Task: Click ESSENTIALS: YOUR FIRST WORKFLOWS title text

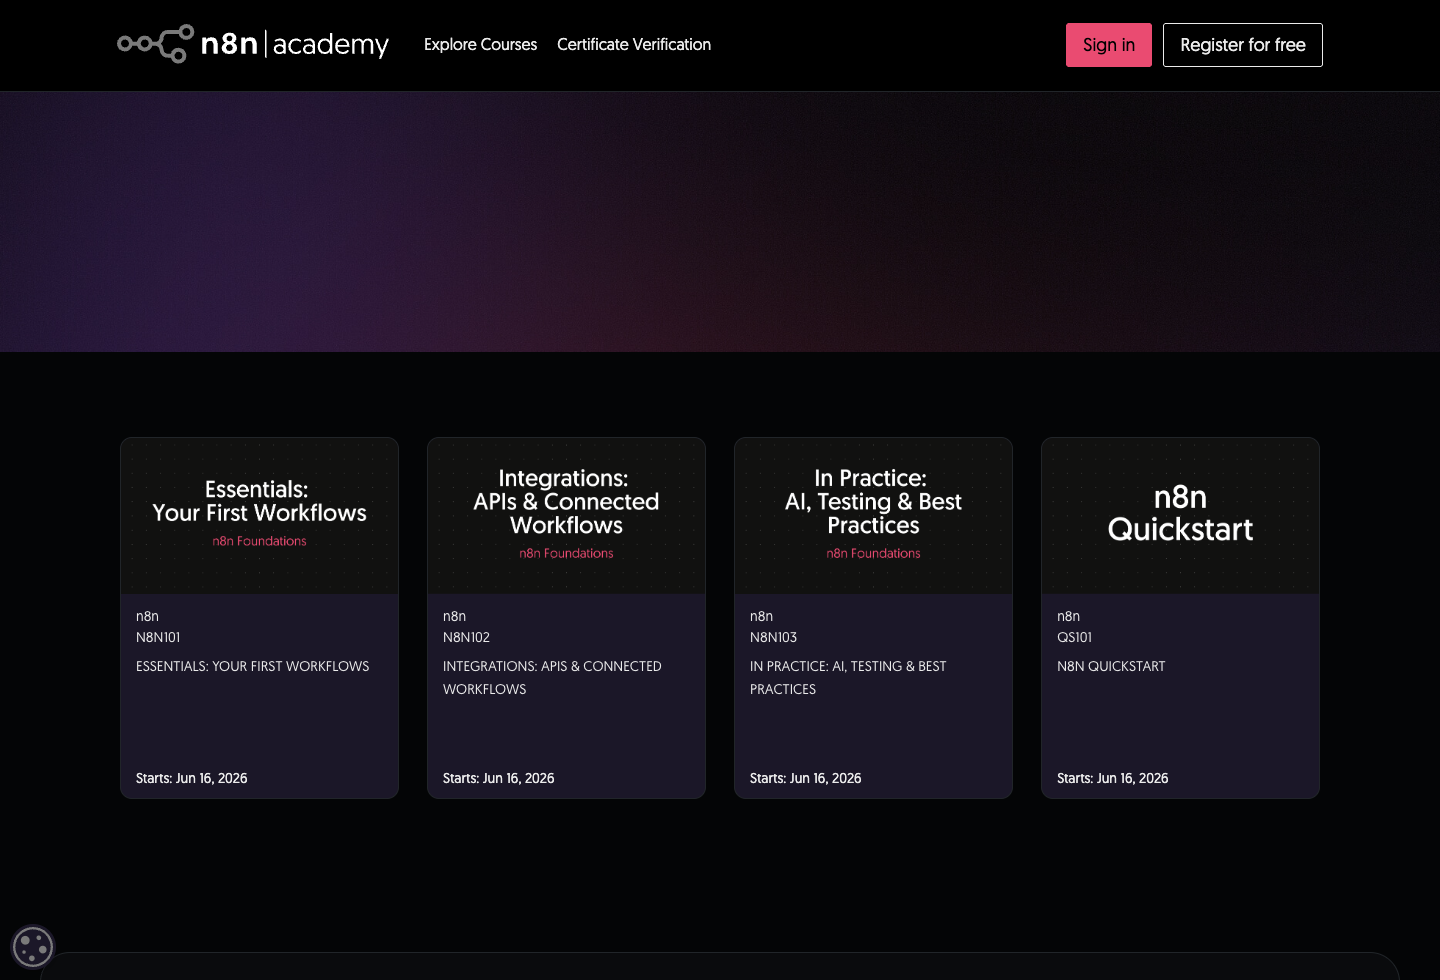Action: [252, 666]
